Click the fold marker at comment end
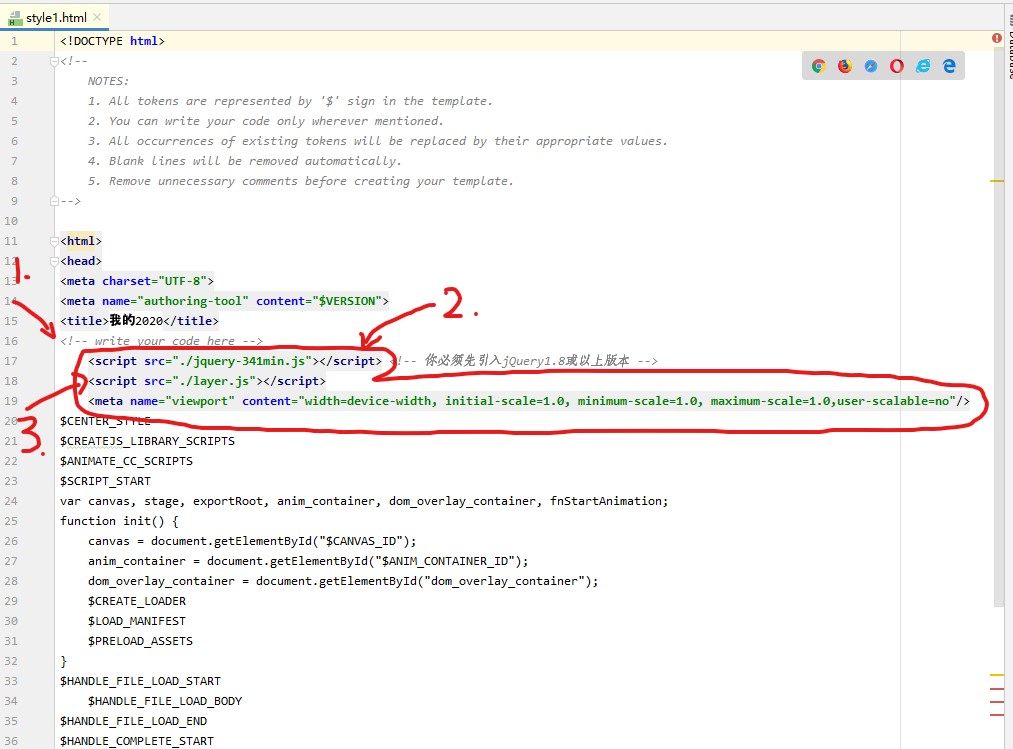The height and width of the screenshot is (749, 1013). (x=54, y=202)
